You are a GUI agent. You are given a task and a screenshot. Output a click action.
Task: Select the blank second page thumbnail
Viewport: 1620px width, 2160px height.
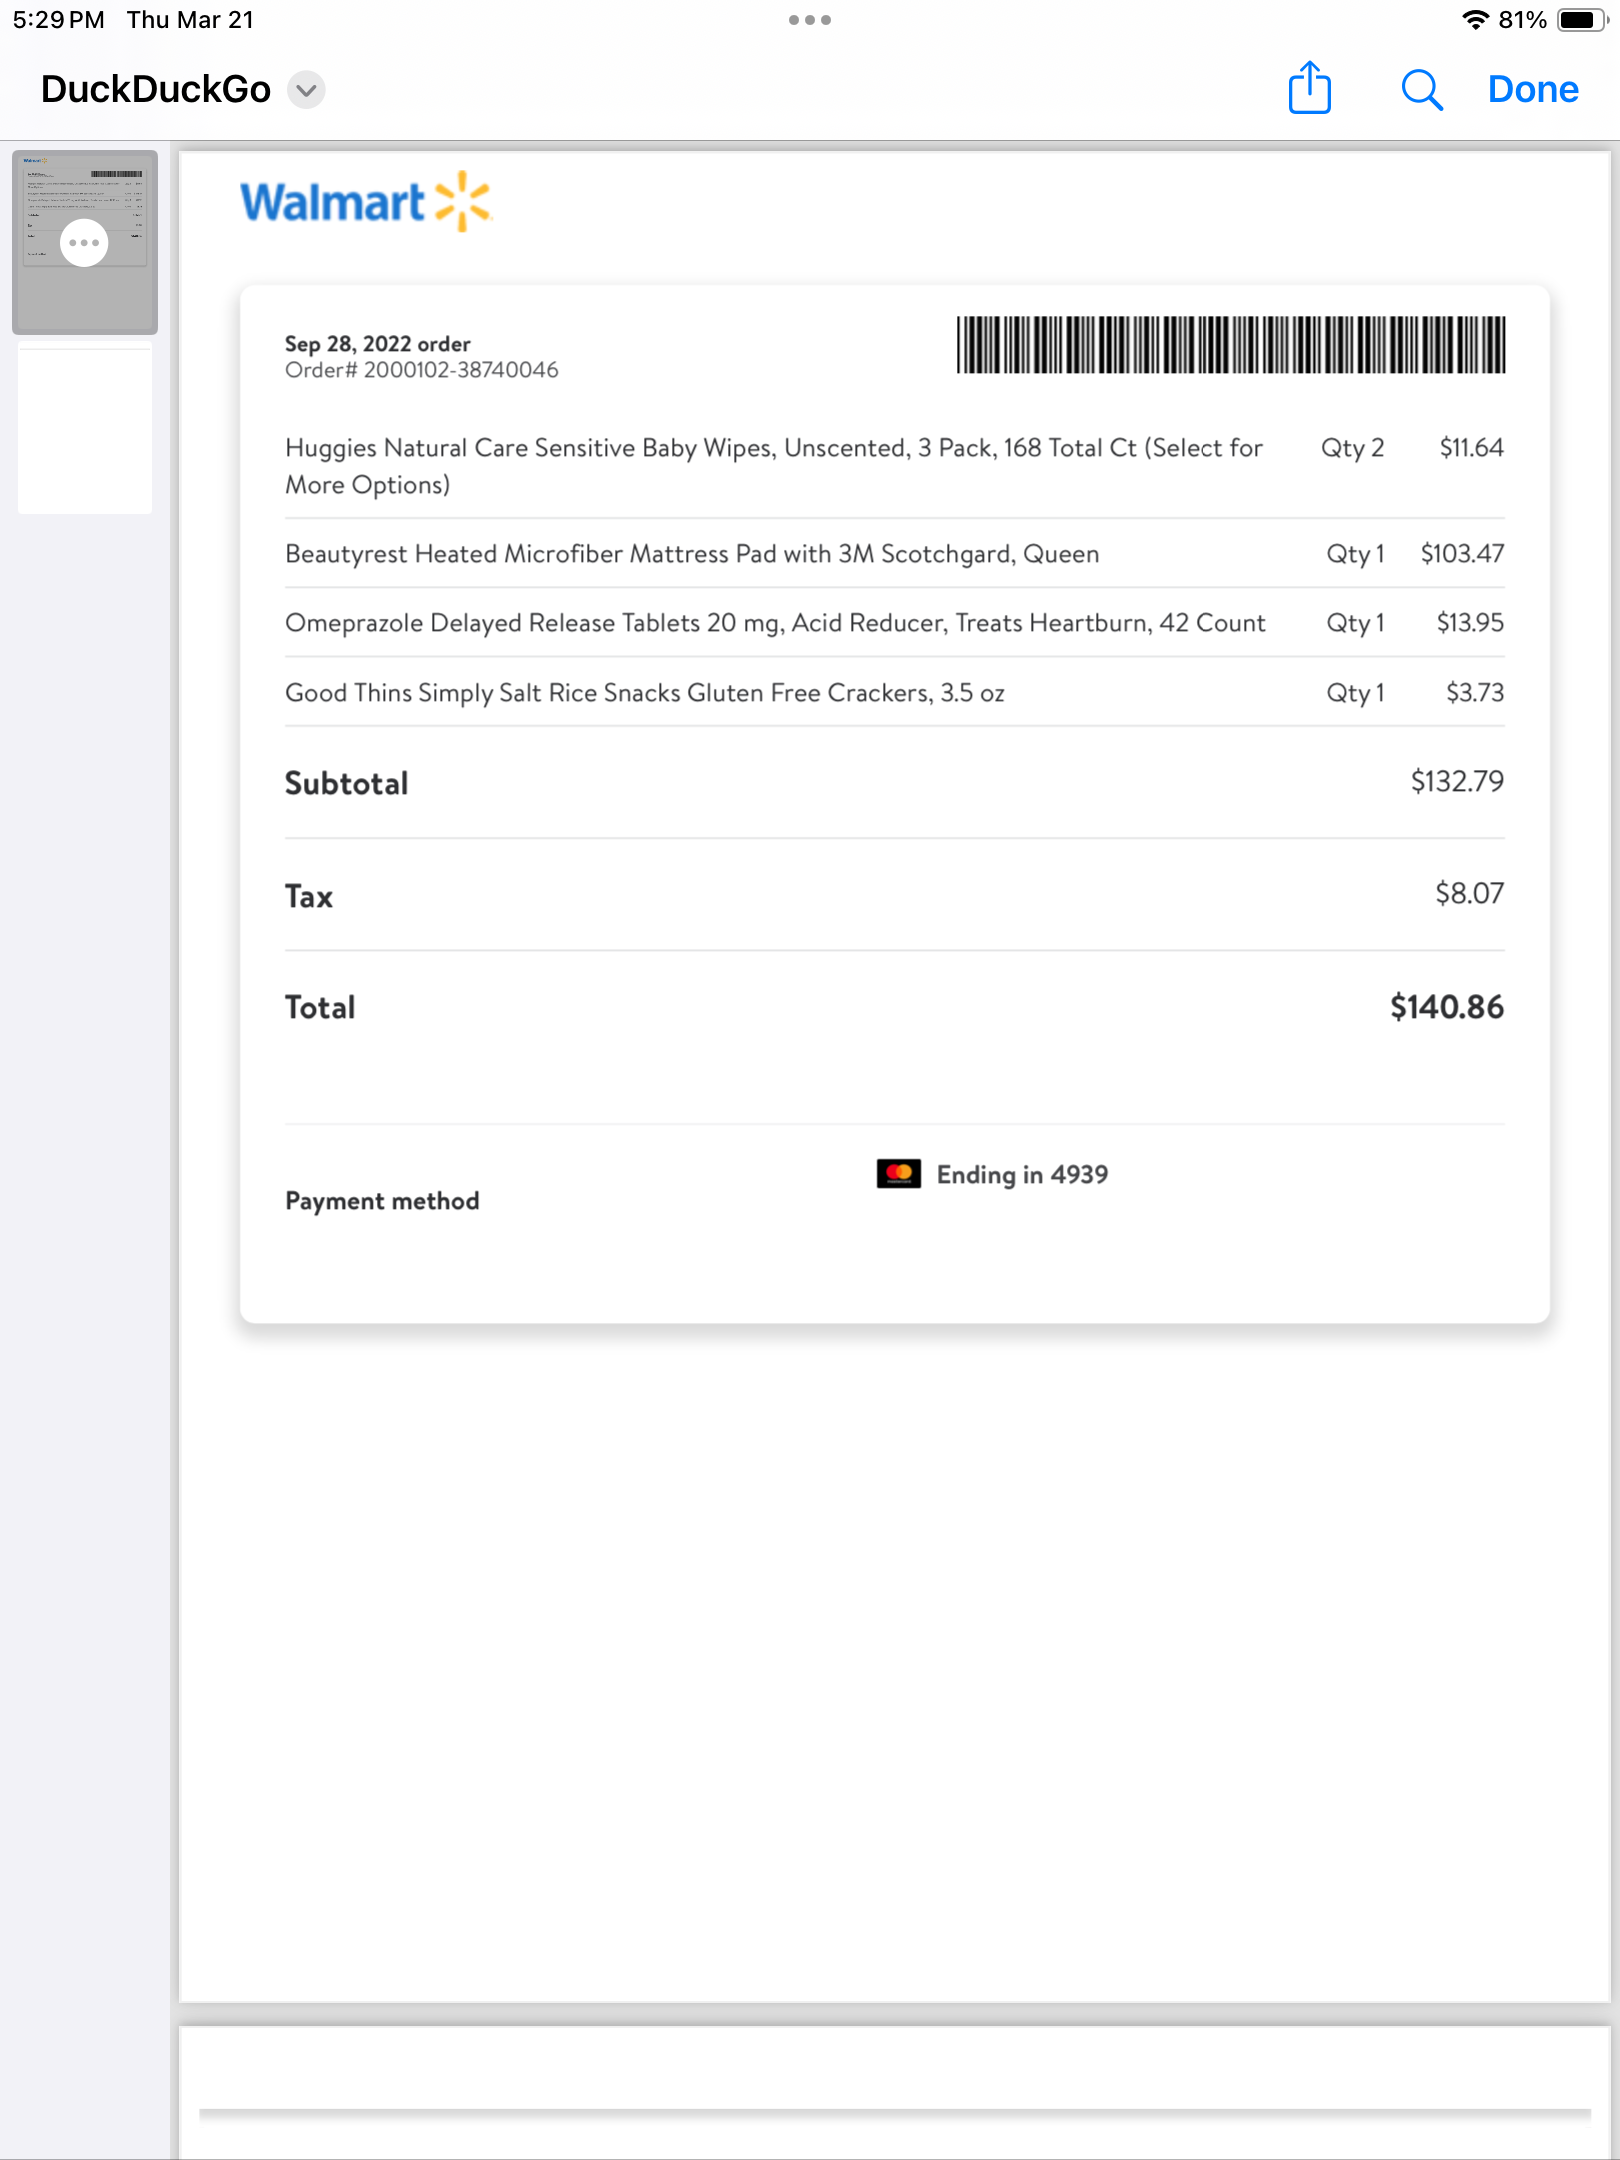[85, 428]
